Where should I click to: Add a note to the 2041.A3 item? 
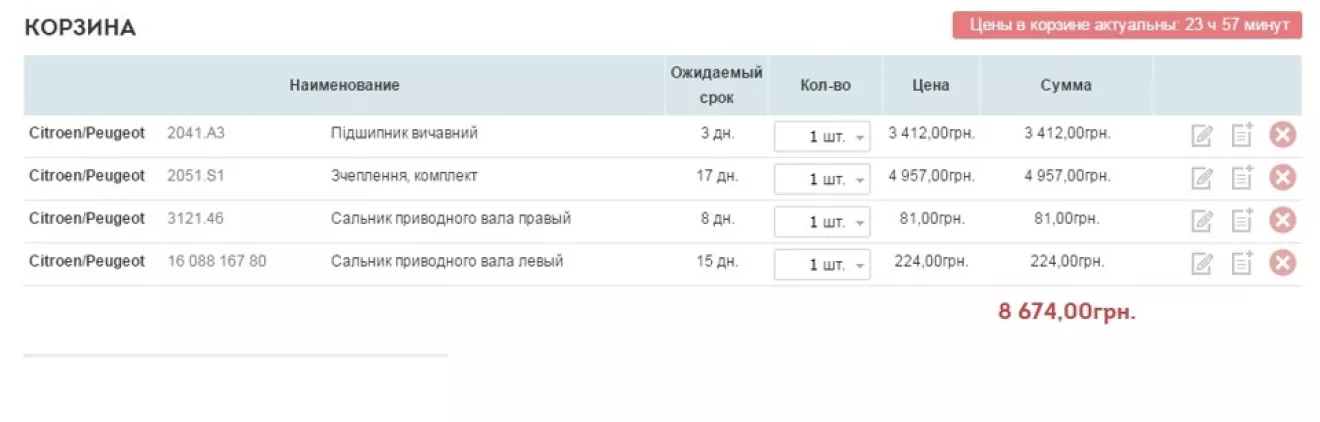pos(1242,135)
